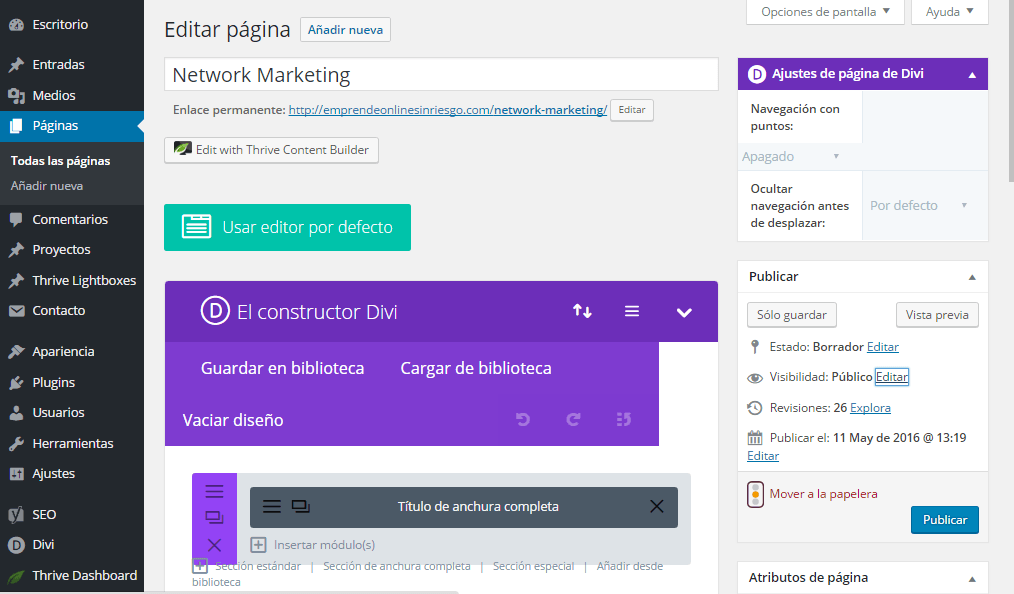
Task: Add Sección de anchura completa
Action: point(396,566)
